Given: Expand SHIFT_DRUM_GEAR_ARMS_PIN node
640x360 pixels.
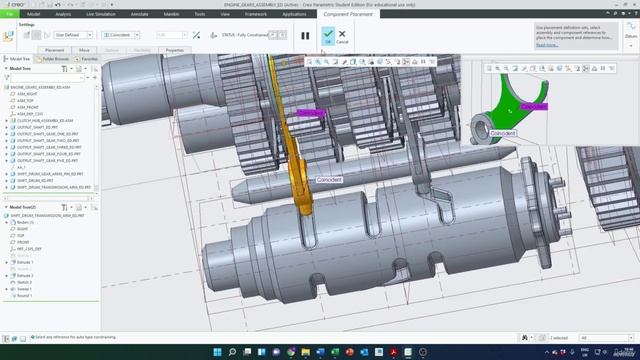Looking at the screenshot, I should click(x=6, y=174).
